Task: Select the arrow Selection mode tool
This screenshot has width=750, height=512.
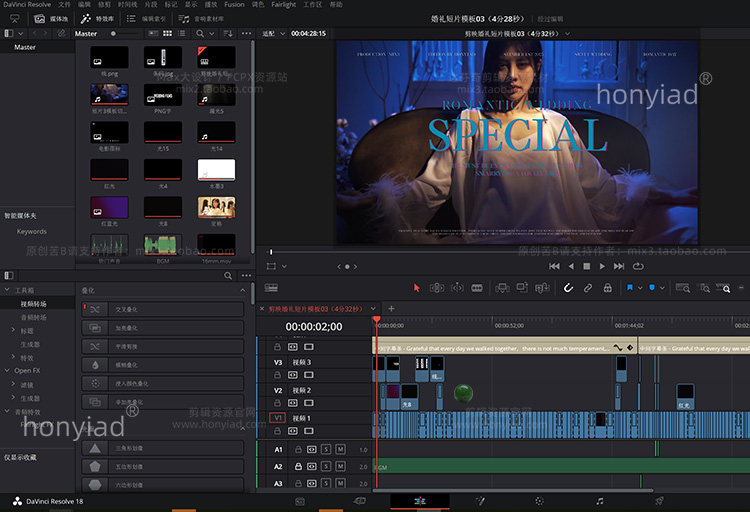Action: coord(418,288)
